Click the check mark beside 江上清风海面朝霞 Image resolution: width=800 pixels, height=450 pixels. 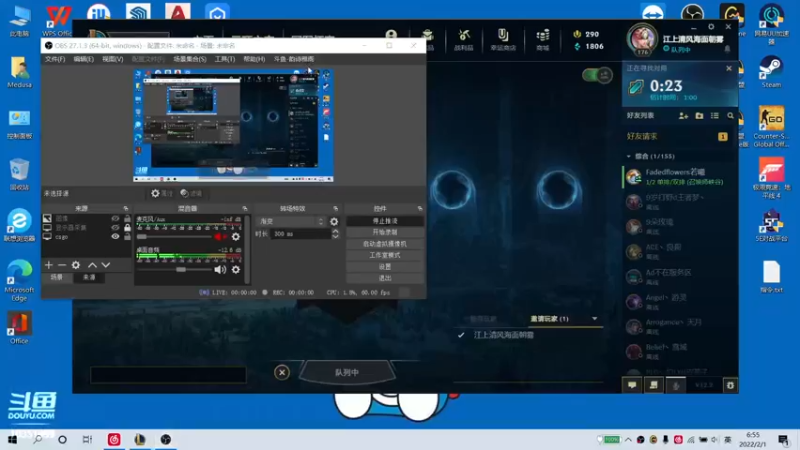461,335
